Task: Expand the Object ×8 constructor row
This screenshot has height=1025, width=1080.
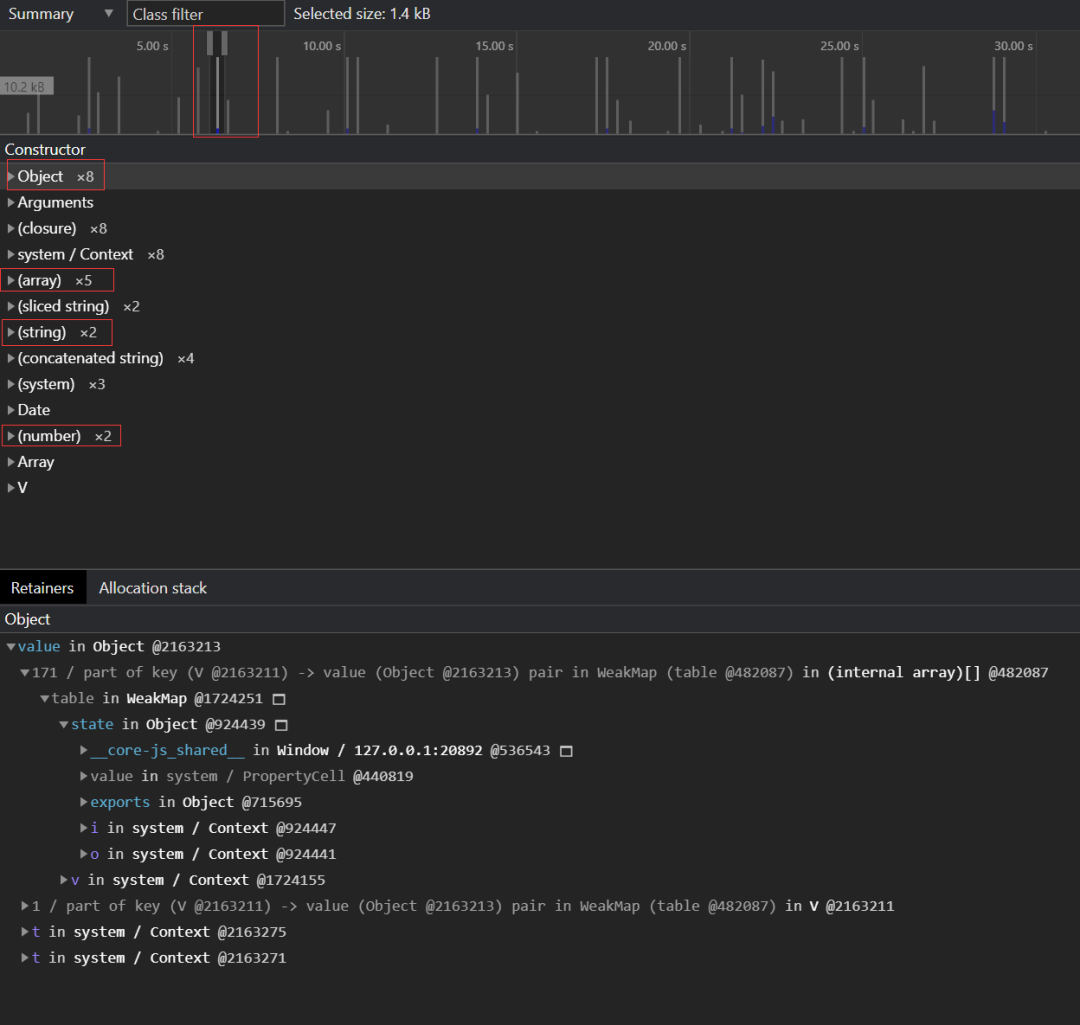Action: pos(11,177)
